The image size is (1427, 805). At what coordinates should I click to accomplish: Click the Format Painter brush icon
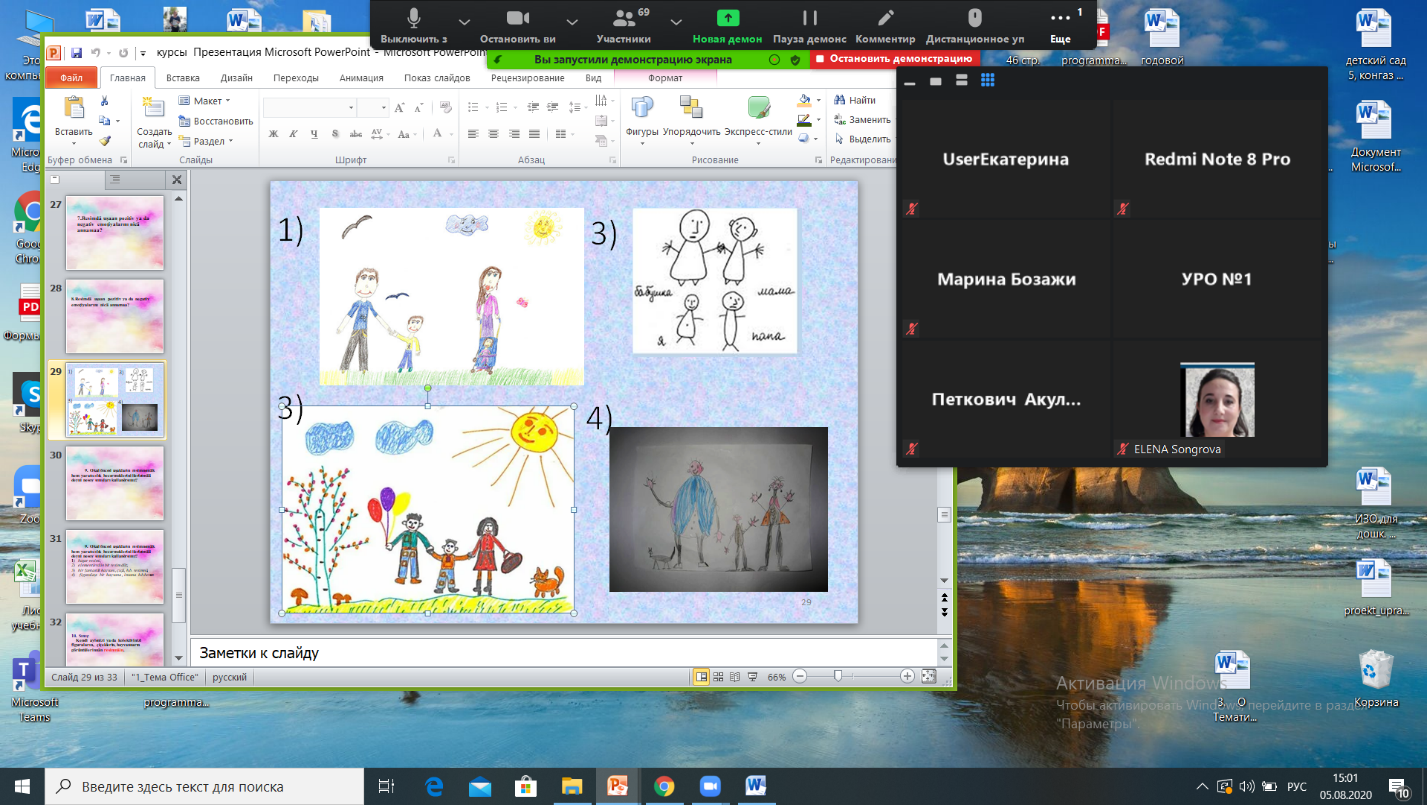pyautogui.click(x=104, y=142)
